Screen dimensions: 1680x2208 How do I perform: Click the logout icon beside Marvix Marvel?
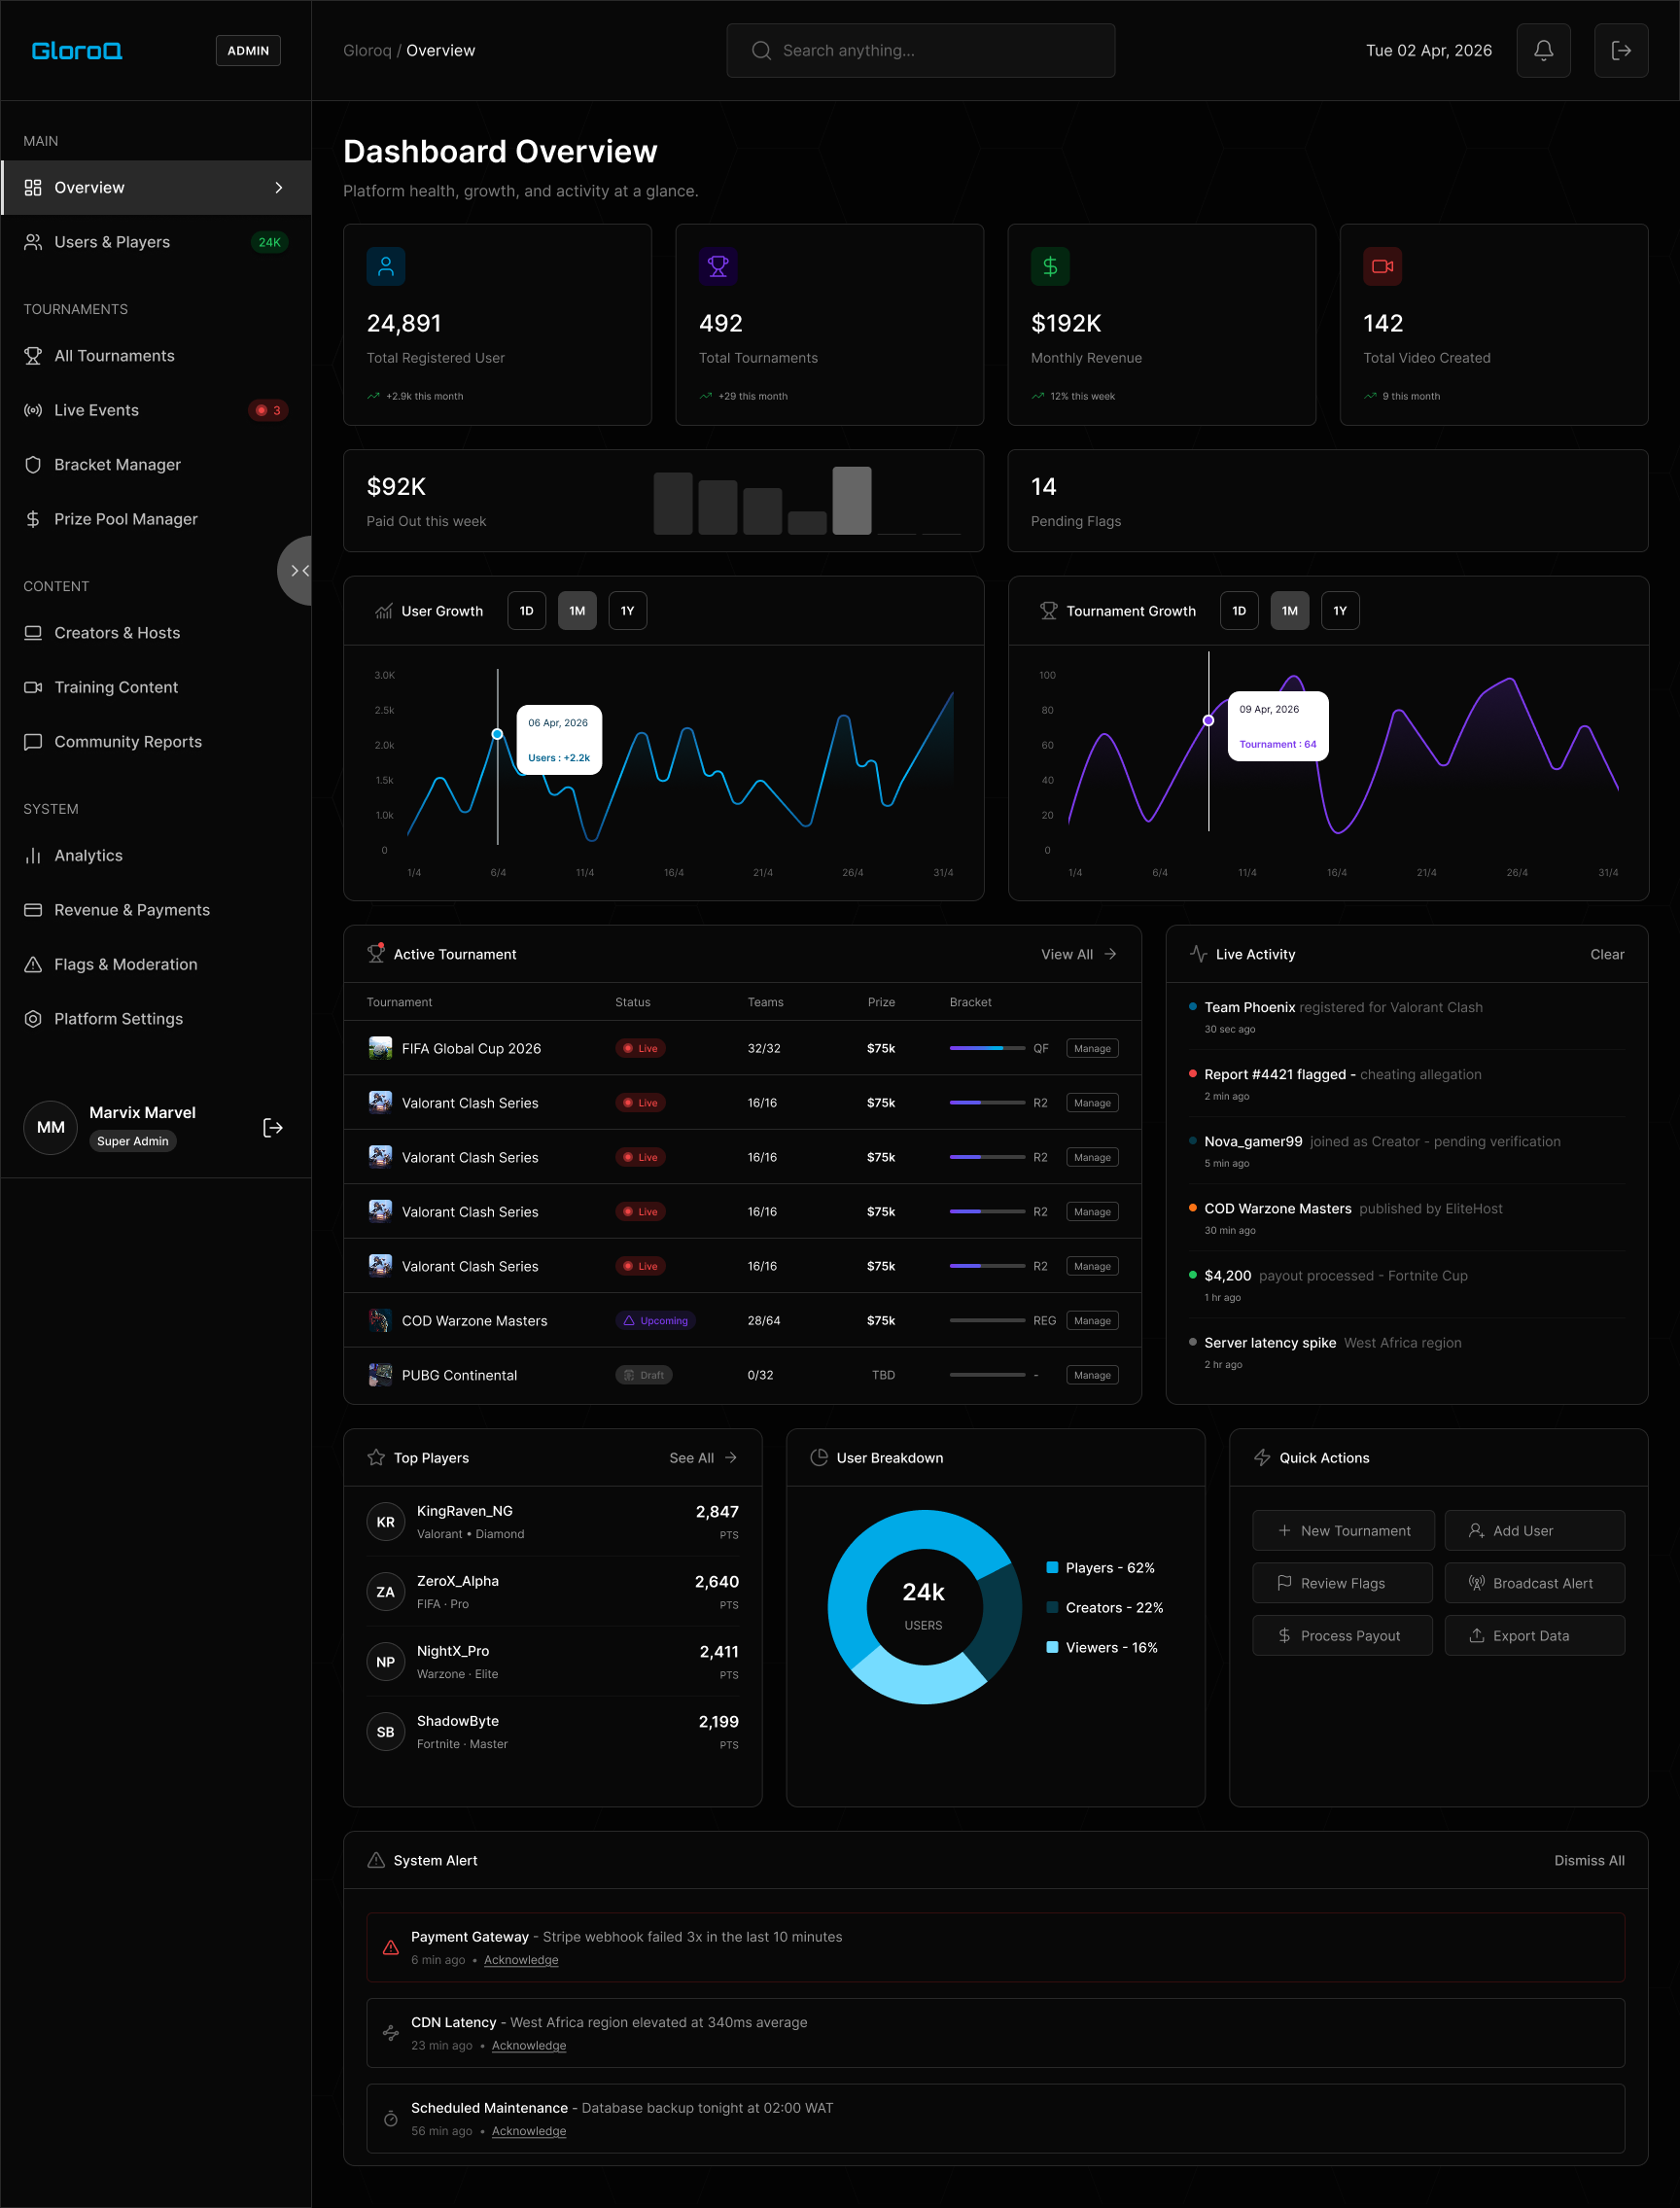coord(273,1128)
